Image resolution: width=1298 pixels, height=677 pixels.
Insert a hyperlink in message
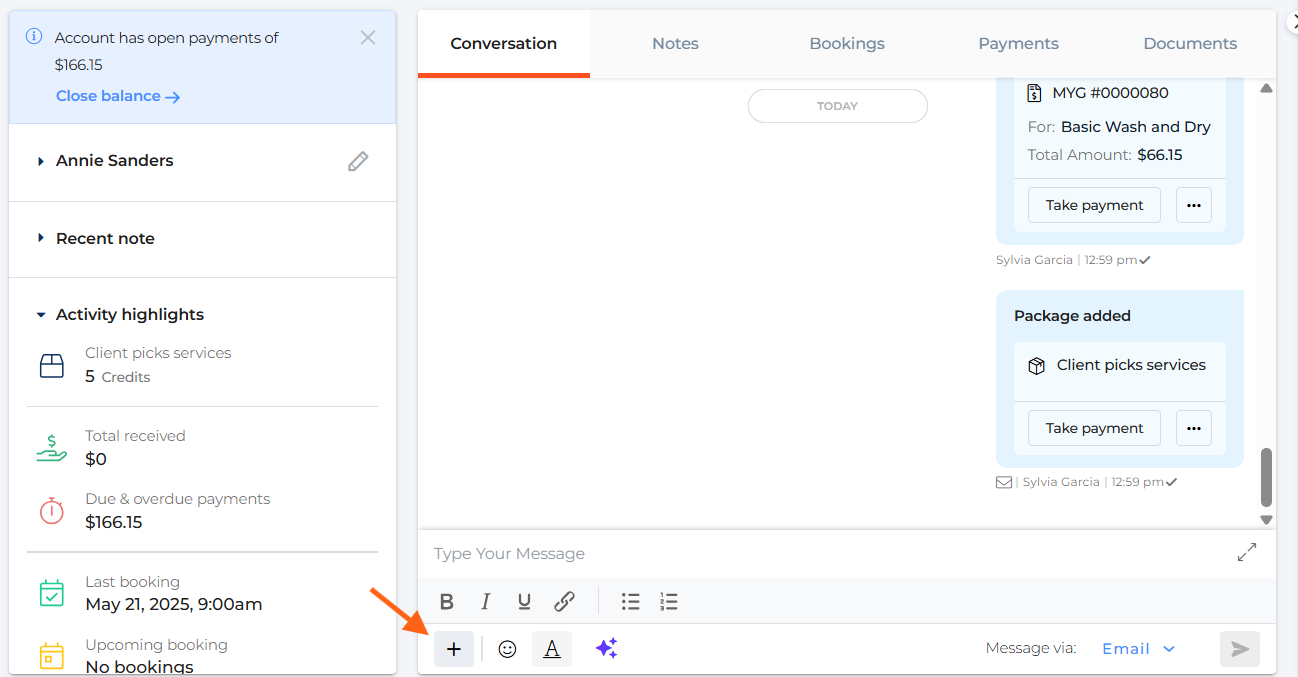click(564, 601)
